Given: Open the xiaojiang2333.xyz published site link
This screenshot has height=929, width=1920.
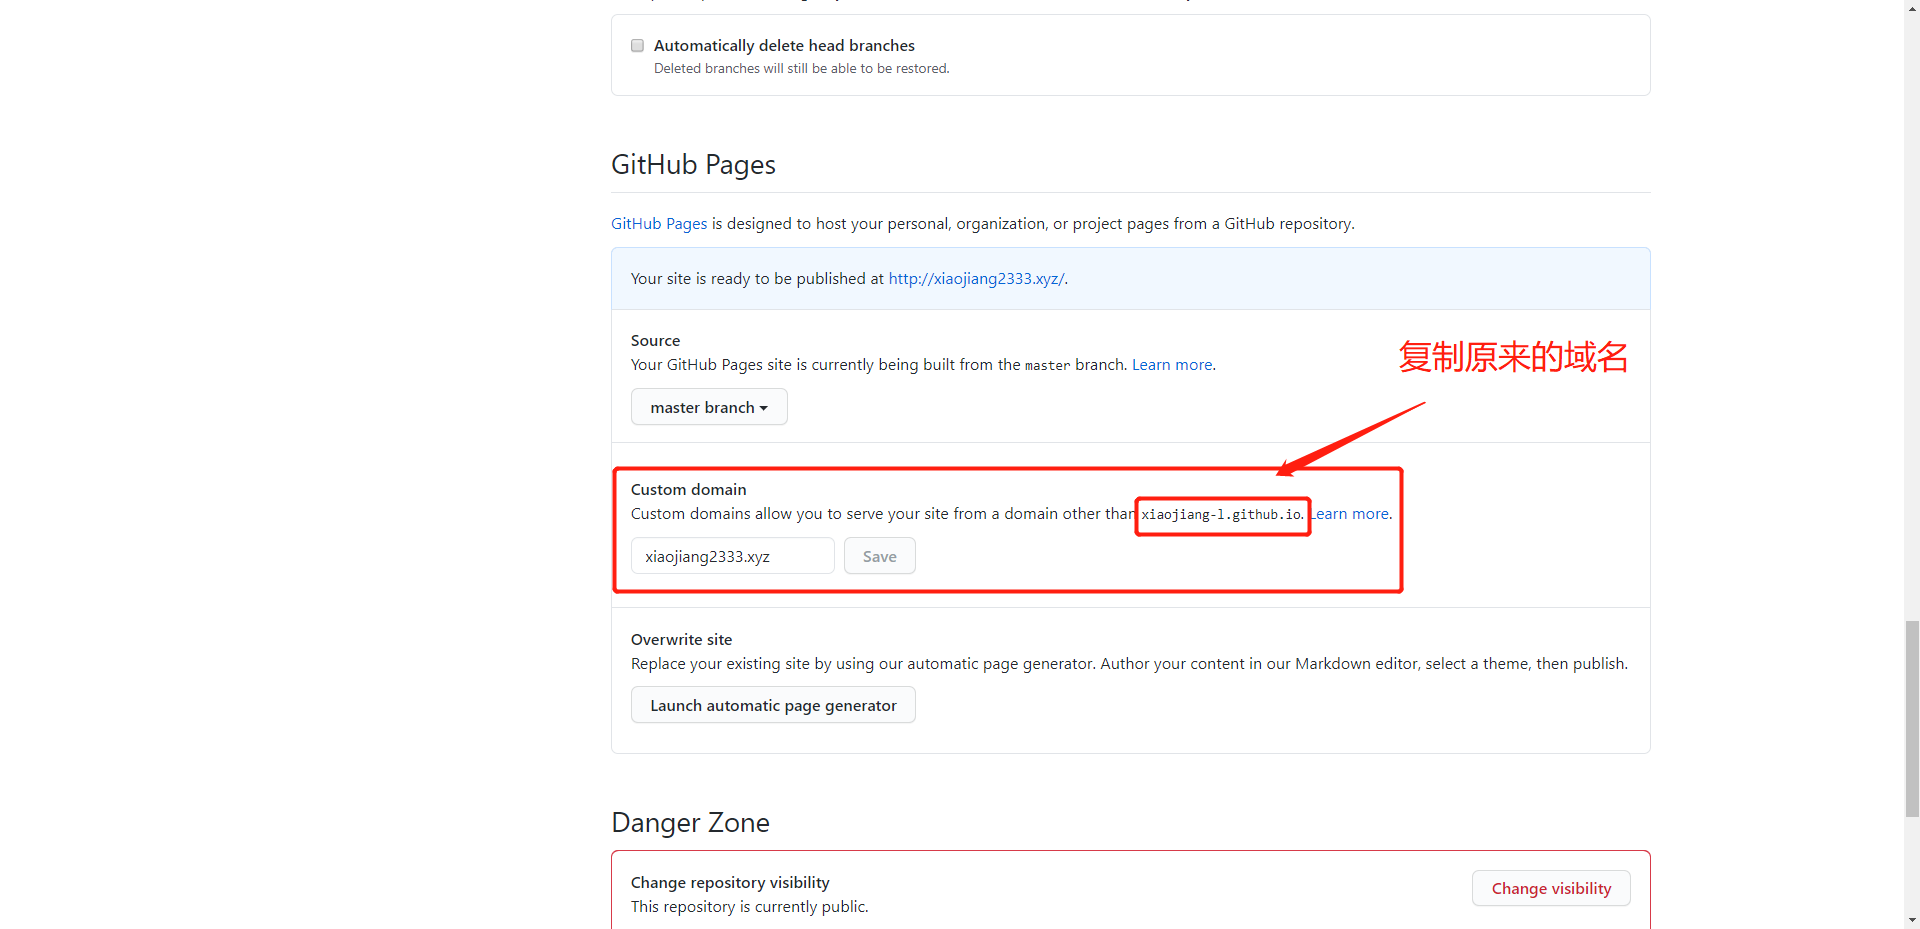Looking at the screenshot, I should pos(976,279).
